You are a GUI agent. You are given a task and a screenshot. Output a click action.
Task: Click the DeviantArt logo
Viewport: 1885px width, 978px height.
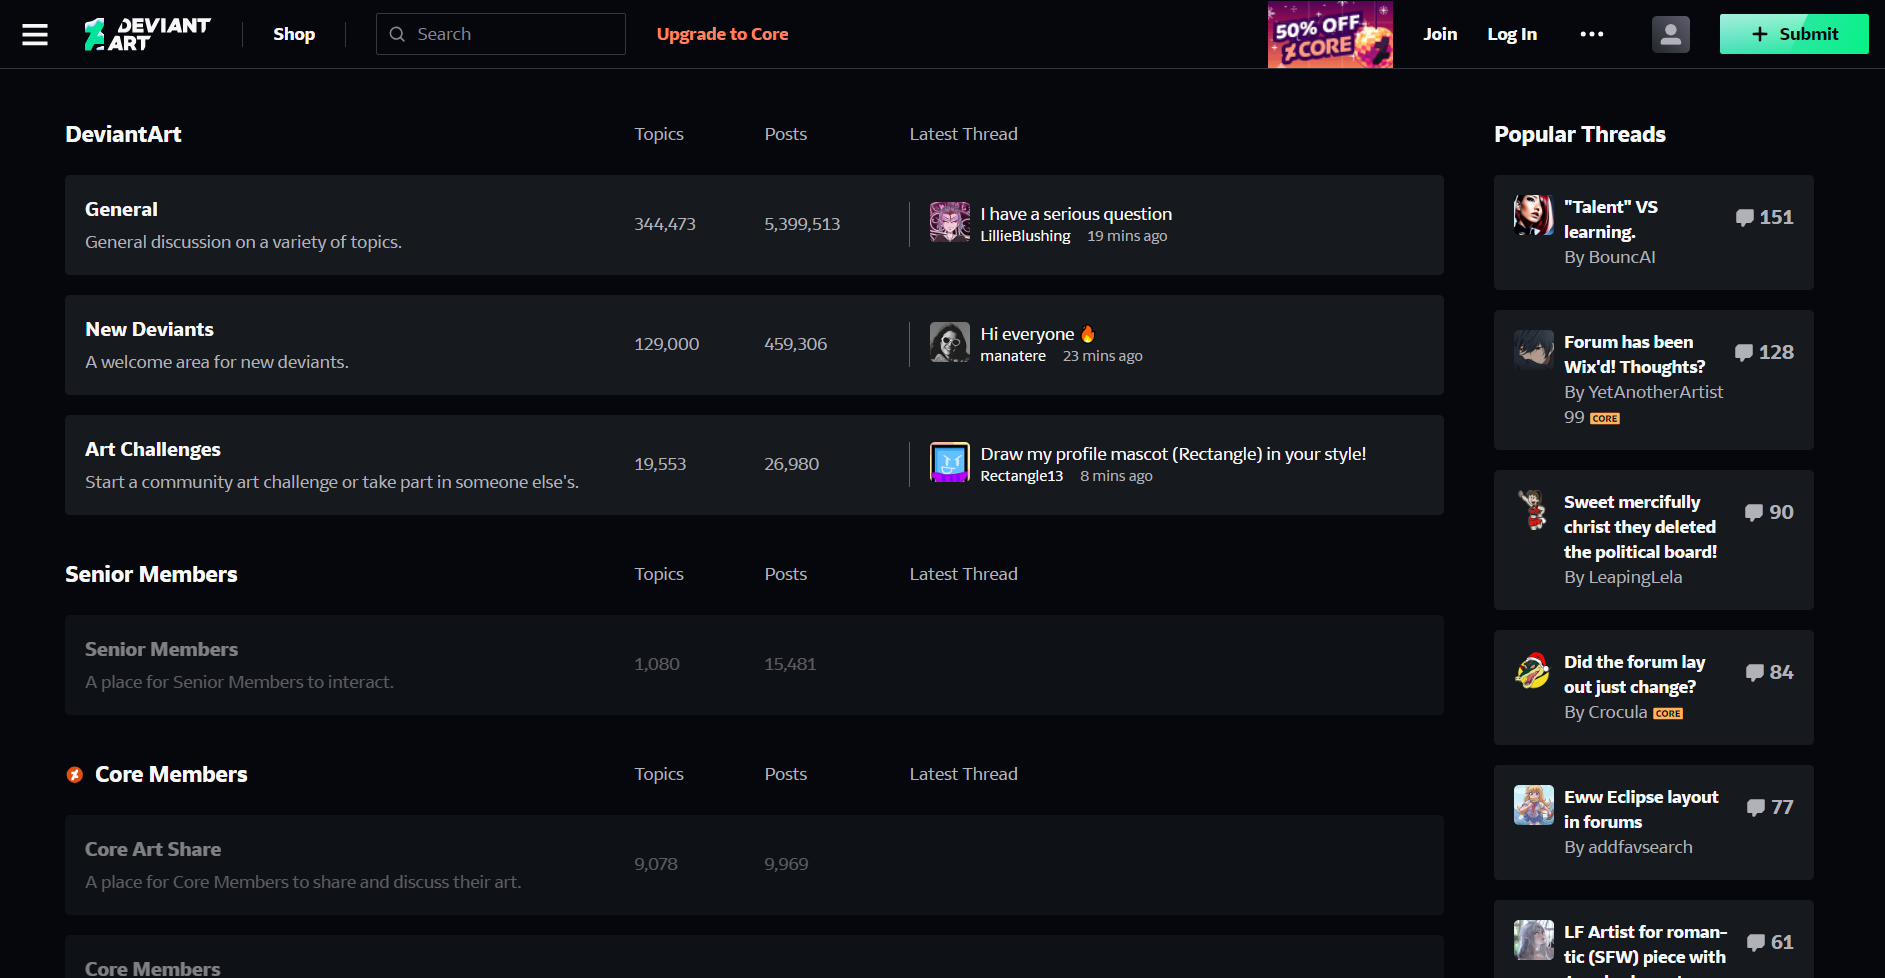pyautogui.click(x=147, y=34)
